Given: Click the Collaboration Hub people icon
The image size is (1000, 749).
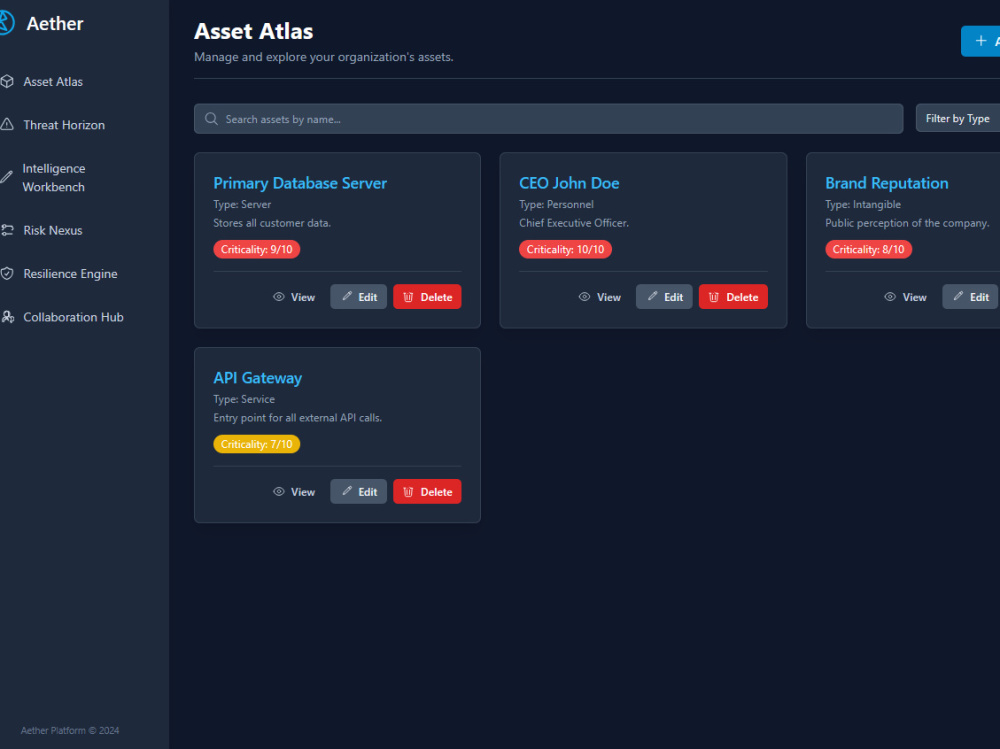Looking at the screenshot, I should [x=7, y=317].
